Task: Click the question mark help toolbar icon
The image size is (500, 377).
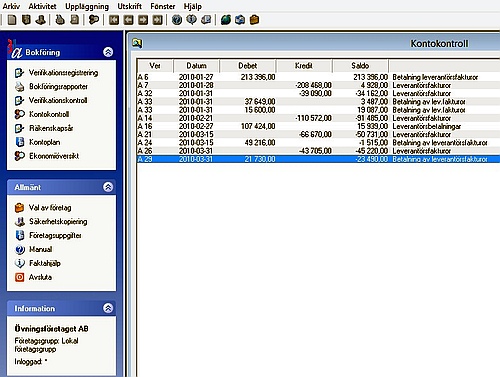Action: [177, 20]
